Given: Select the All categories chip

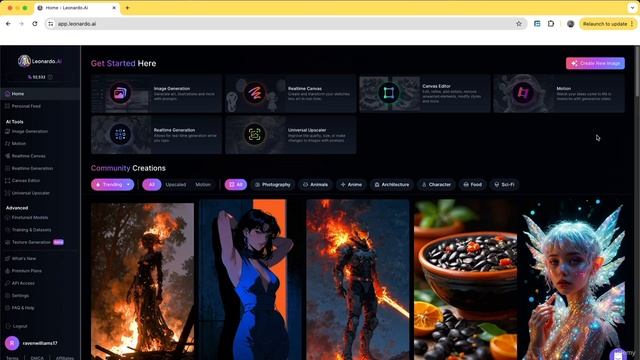Looking at the screenshot, I should point(236,184).
